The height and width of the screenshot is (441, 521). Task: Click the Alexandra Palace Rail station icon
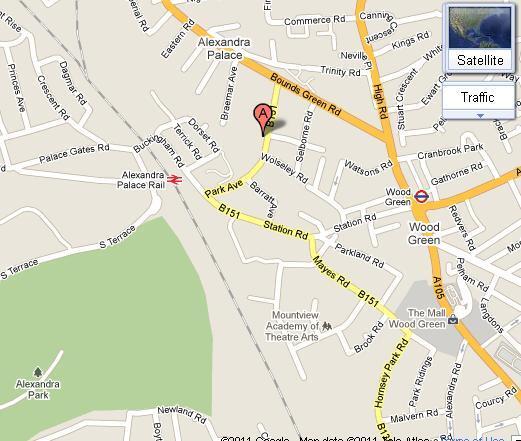174,180
